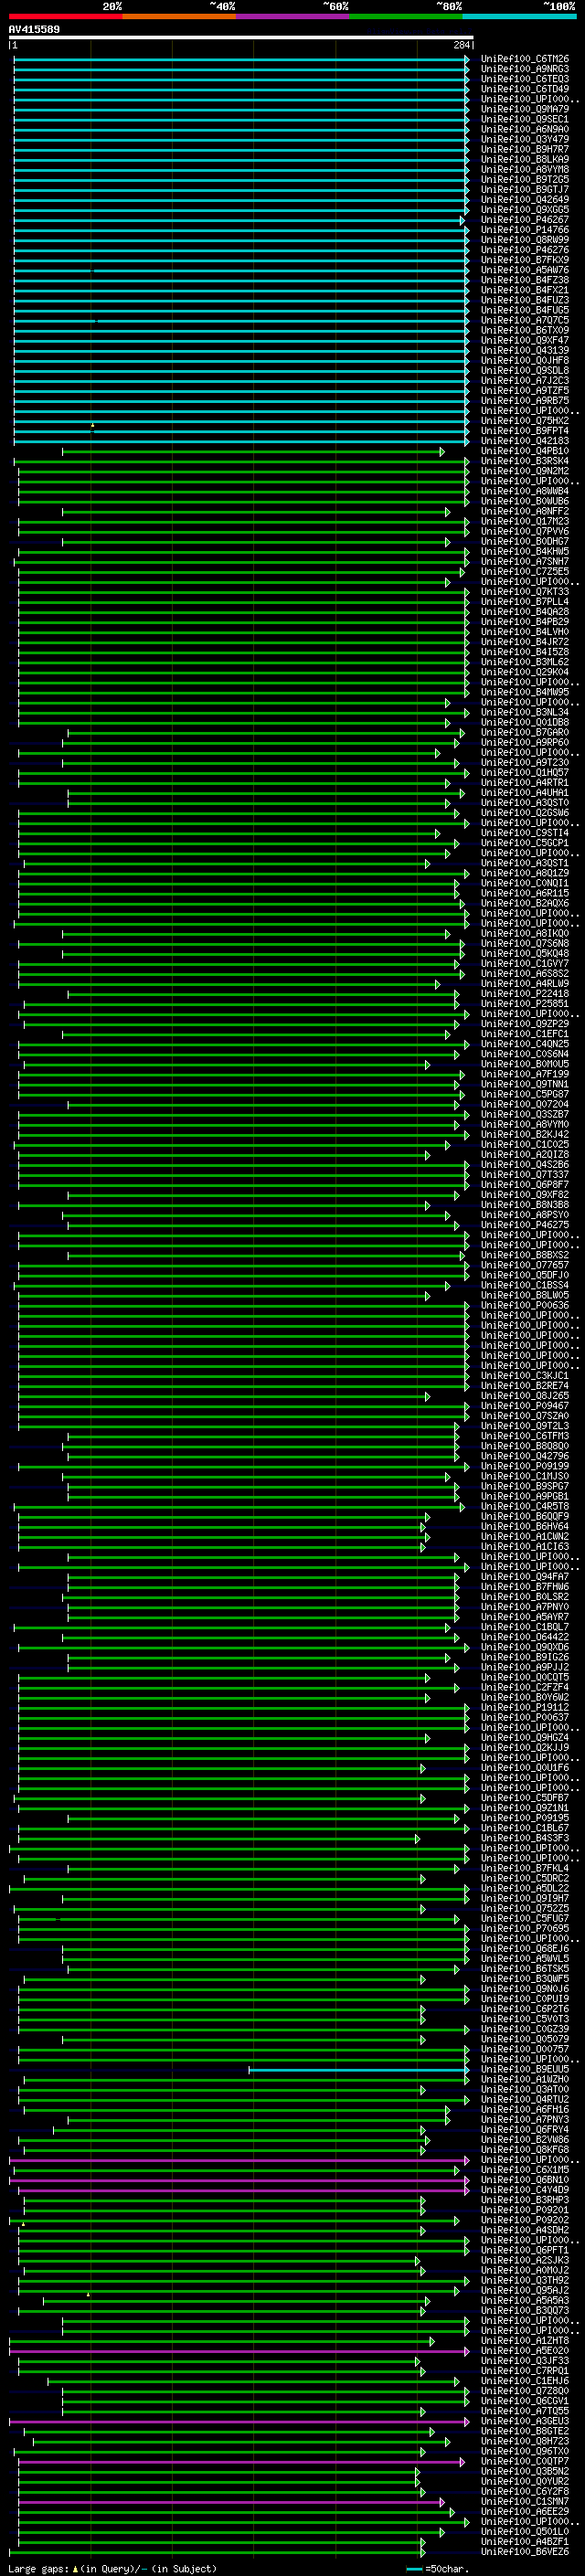Image resolution: width=585 pixels, height=2576 pixels.
Task: Click label UniRef100_B7FKX9
Action: tap(525, 260)
